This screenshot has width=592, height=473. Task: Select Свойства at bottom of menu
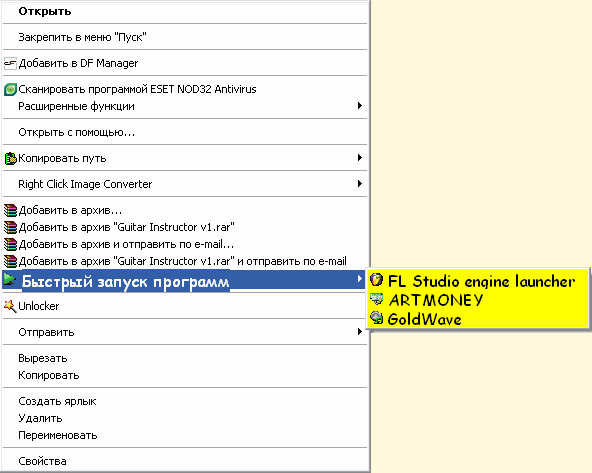tap(185, 461)
